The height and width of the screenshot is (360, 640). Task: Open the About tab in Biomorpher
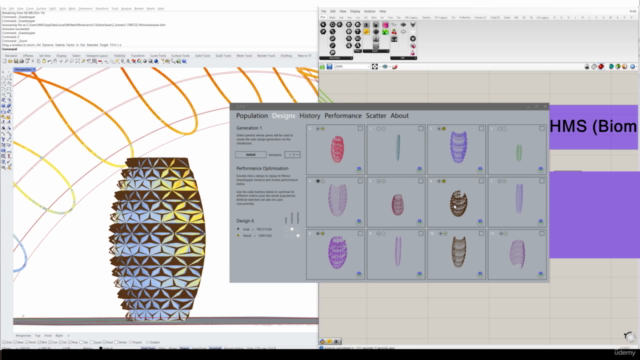[x=399, y=116]
